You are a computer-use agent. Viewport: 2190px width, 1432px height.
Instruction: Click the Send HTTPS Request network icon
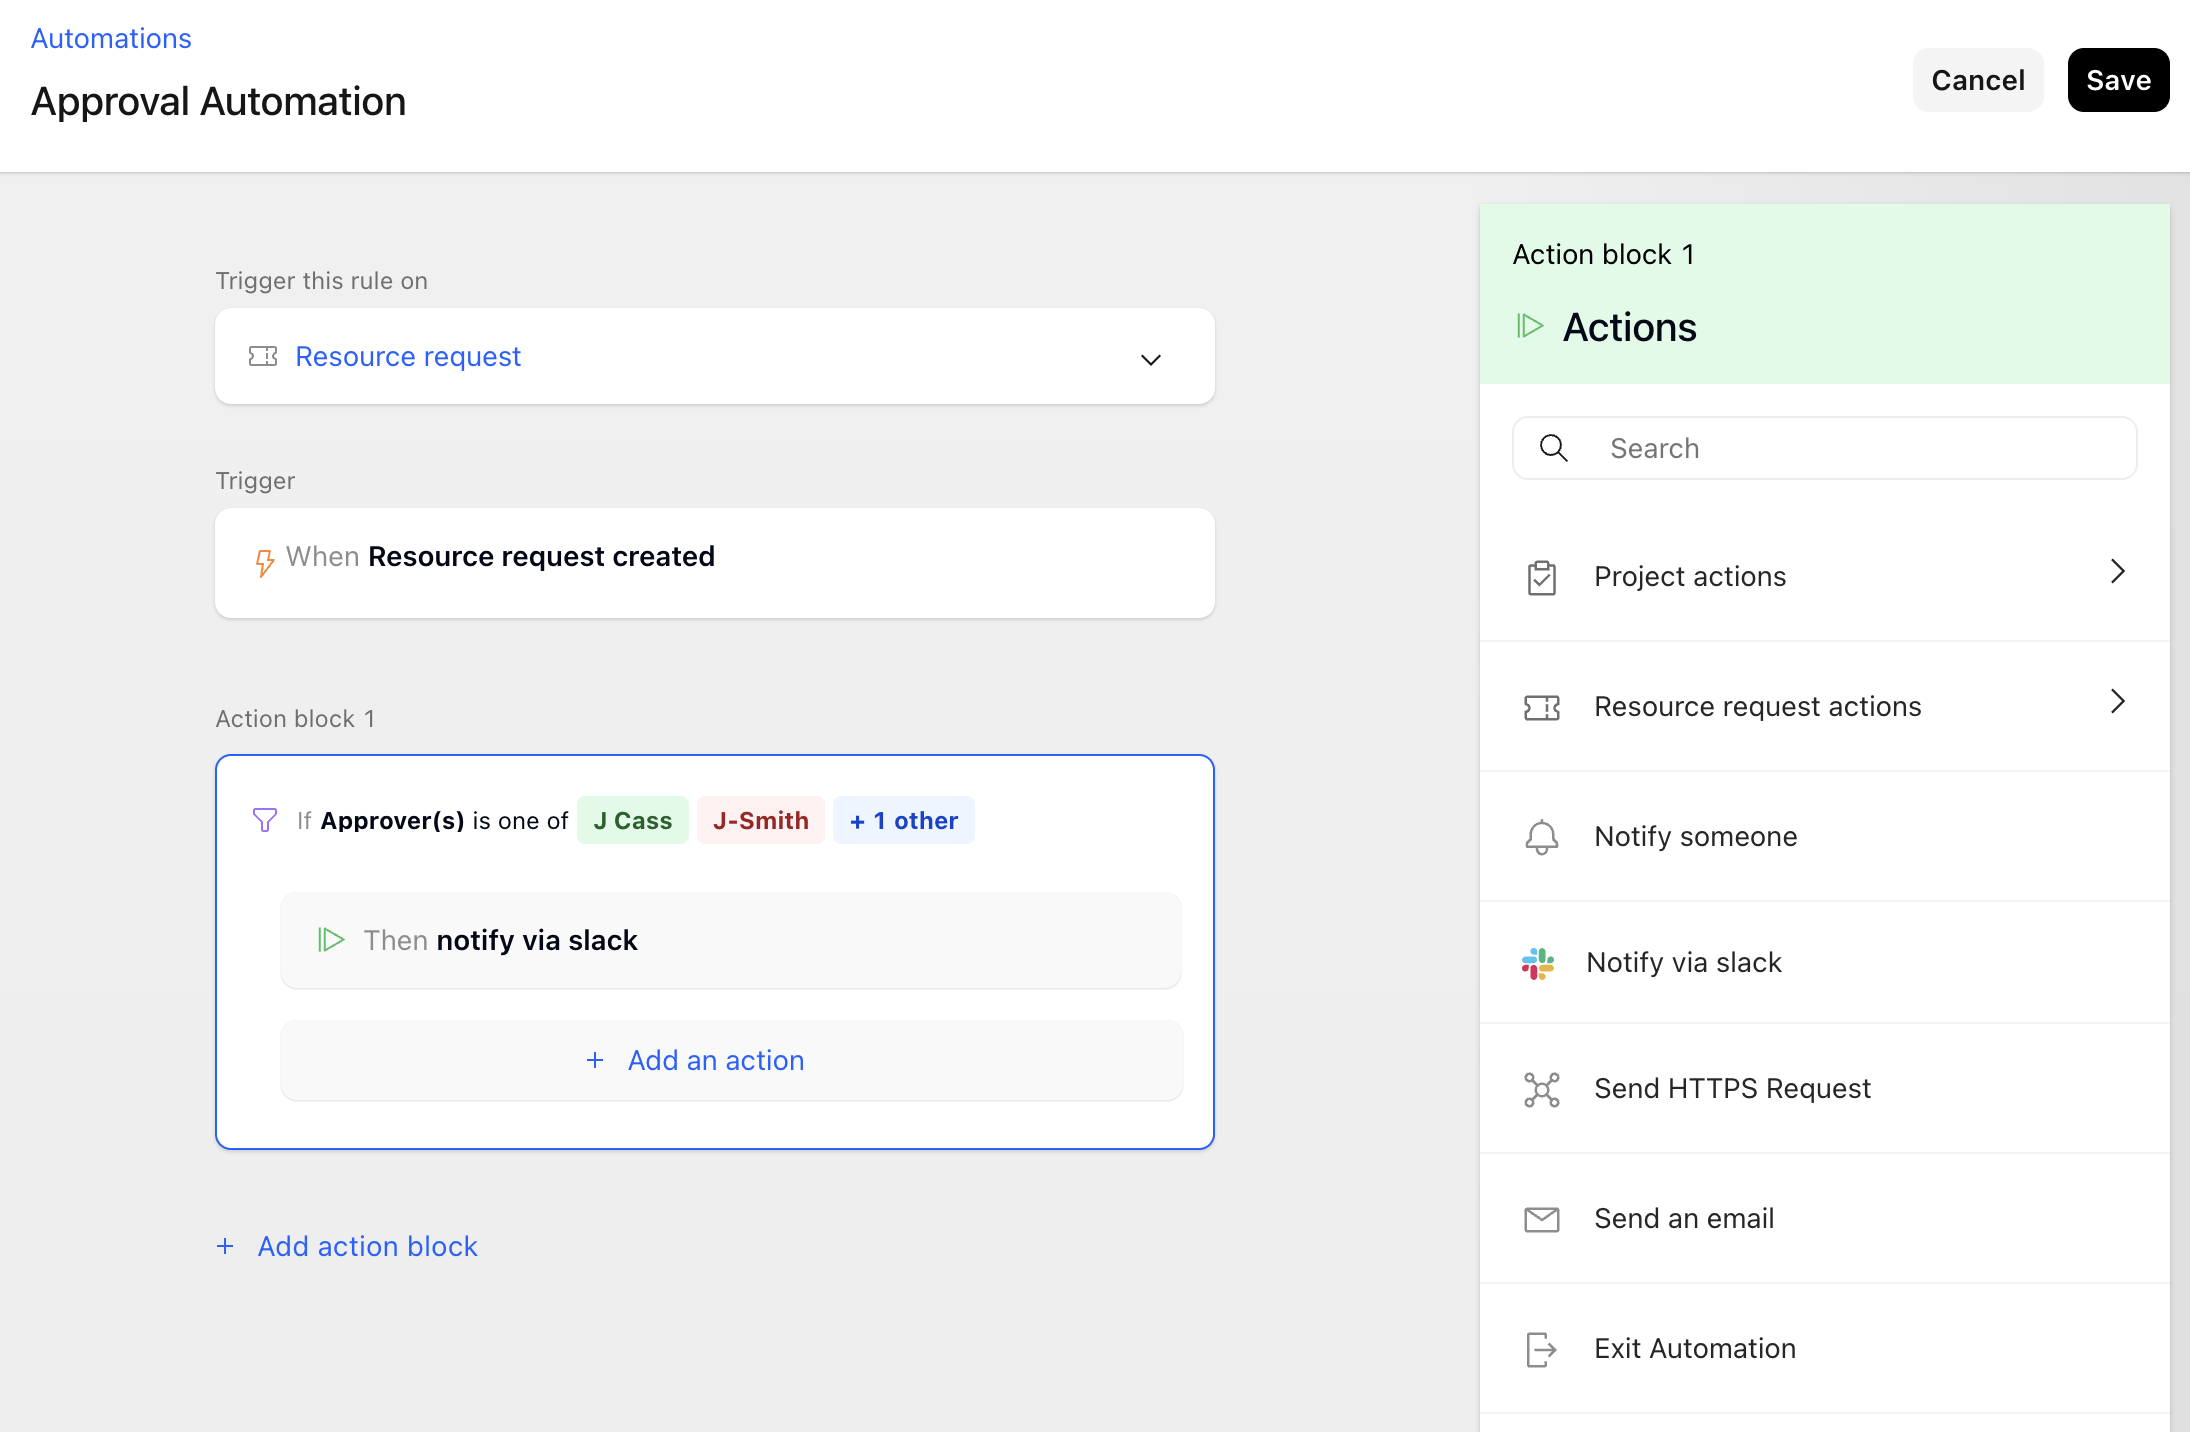(1541, 1089)
